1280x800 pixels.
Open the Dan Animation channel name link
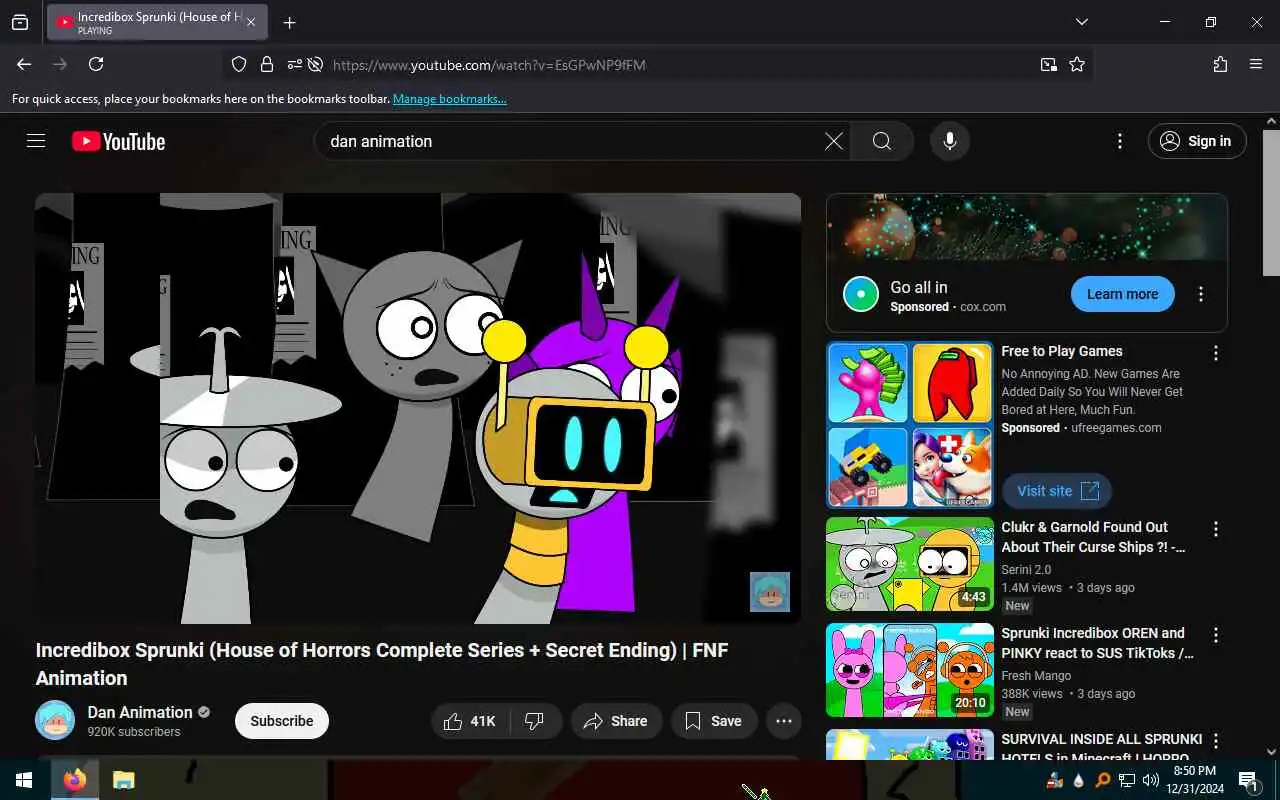pos(140,712)
